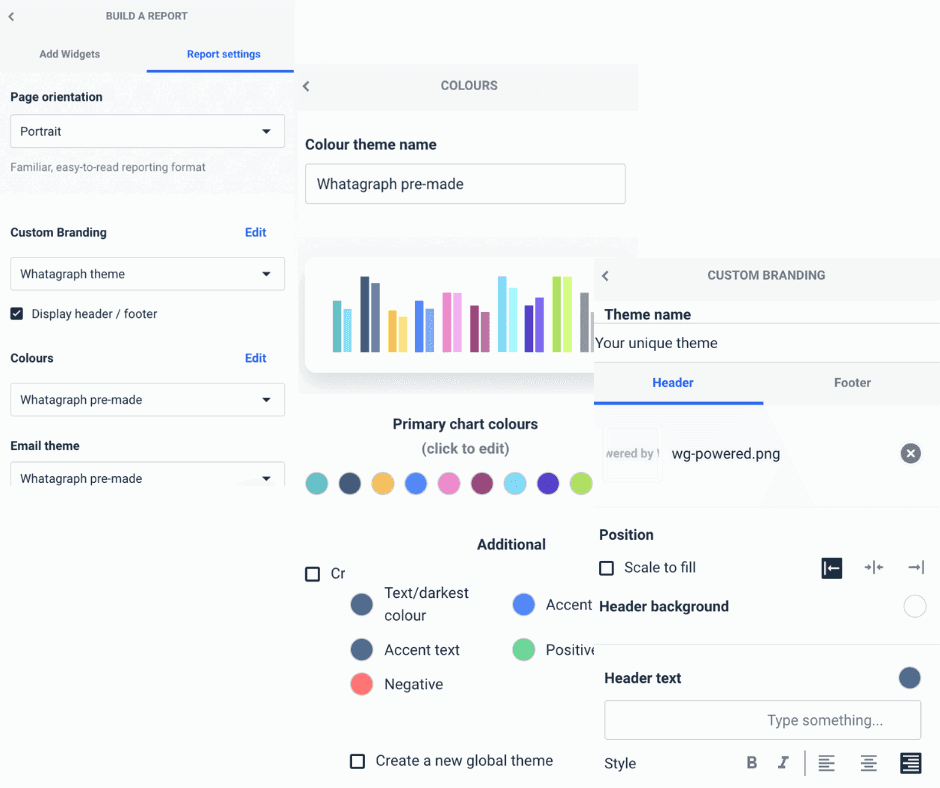This screenshot has height=788, width=940.
Task: Check Create a new global theme
Action: [x=357, y=761]
